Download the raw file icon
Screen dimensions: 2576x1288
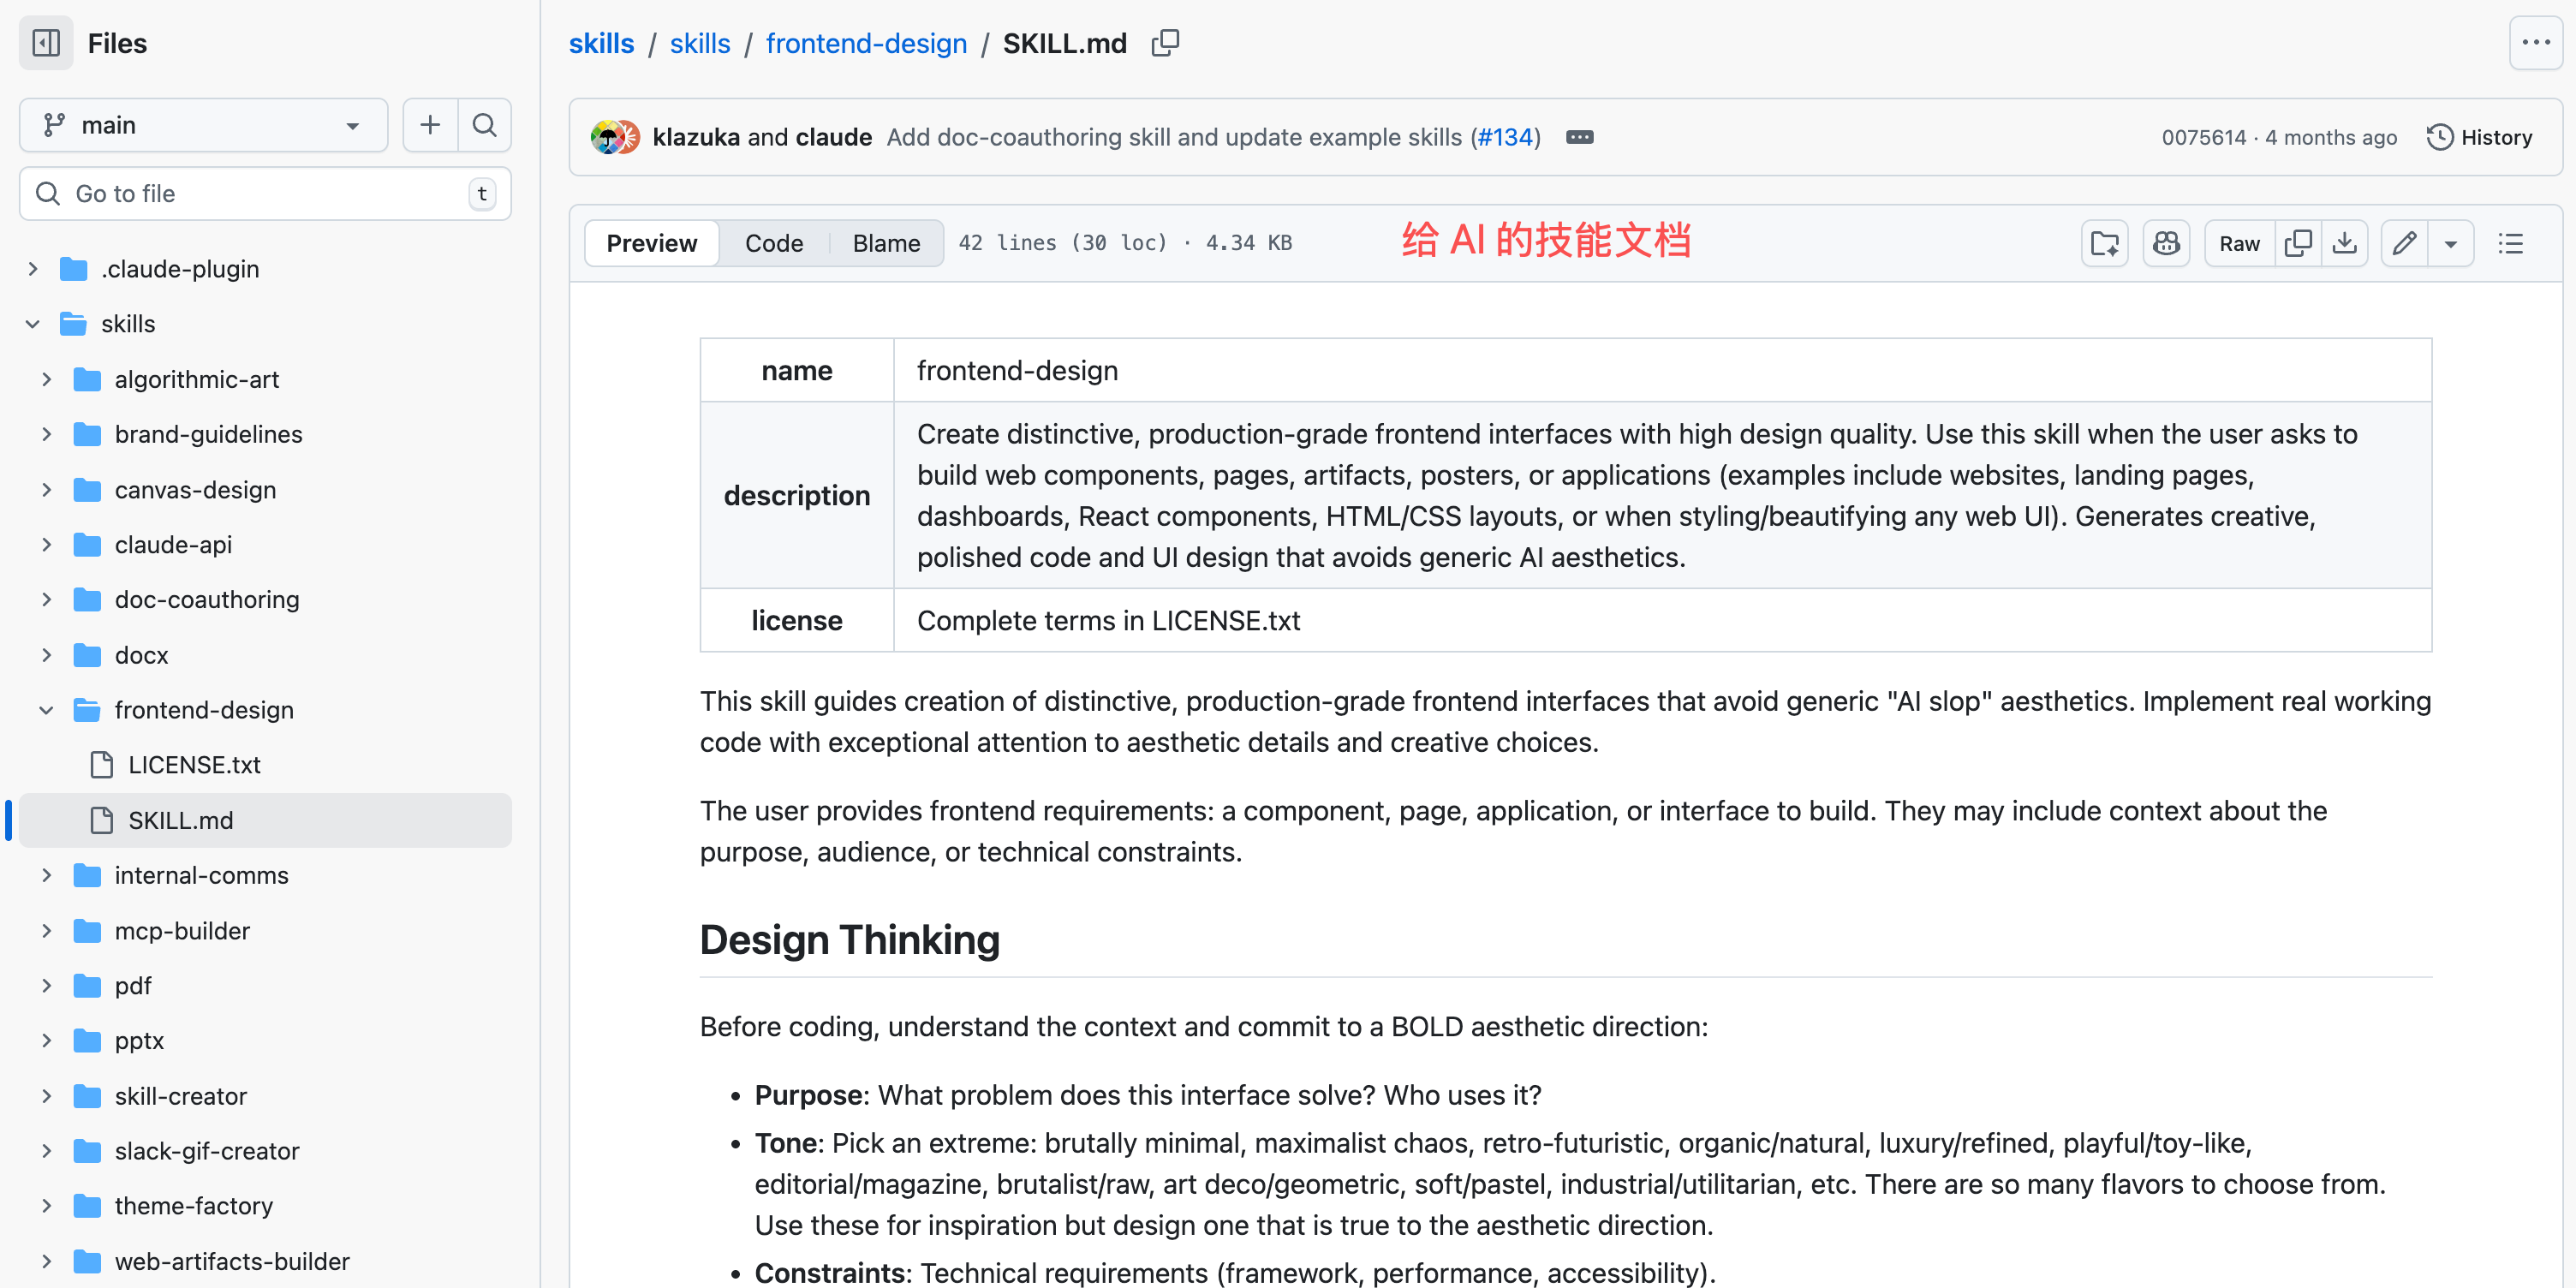tap(2344, 243)
